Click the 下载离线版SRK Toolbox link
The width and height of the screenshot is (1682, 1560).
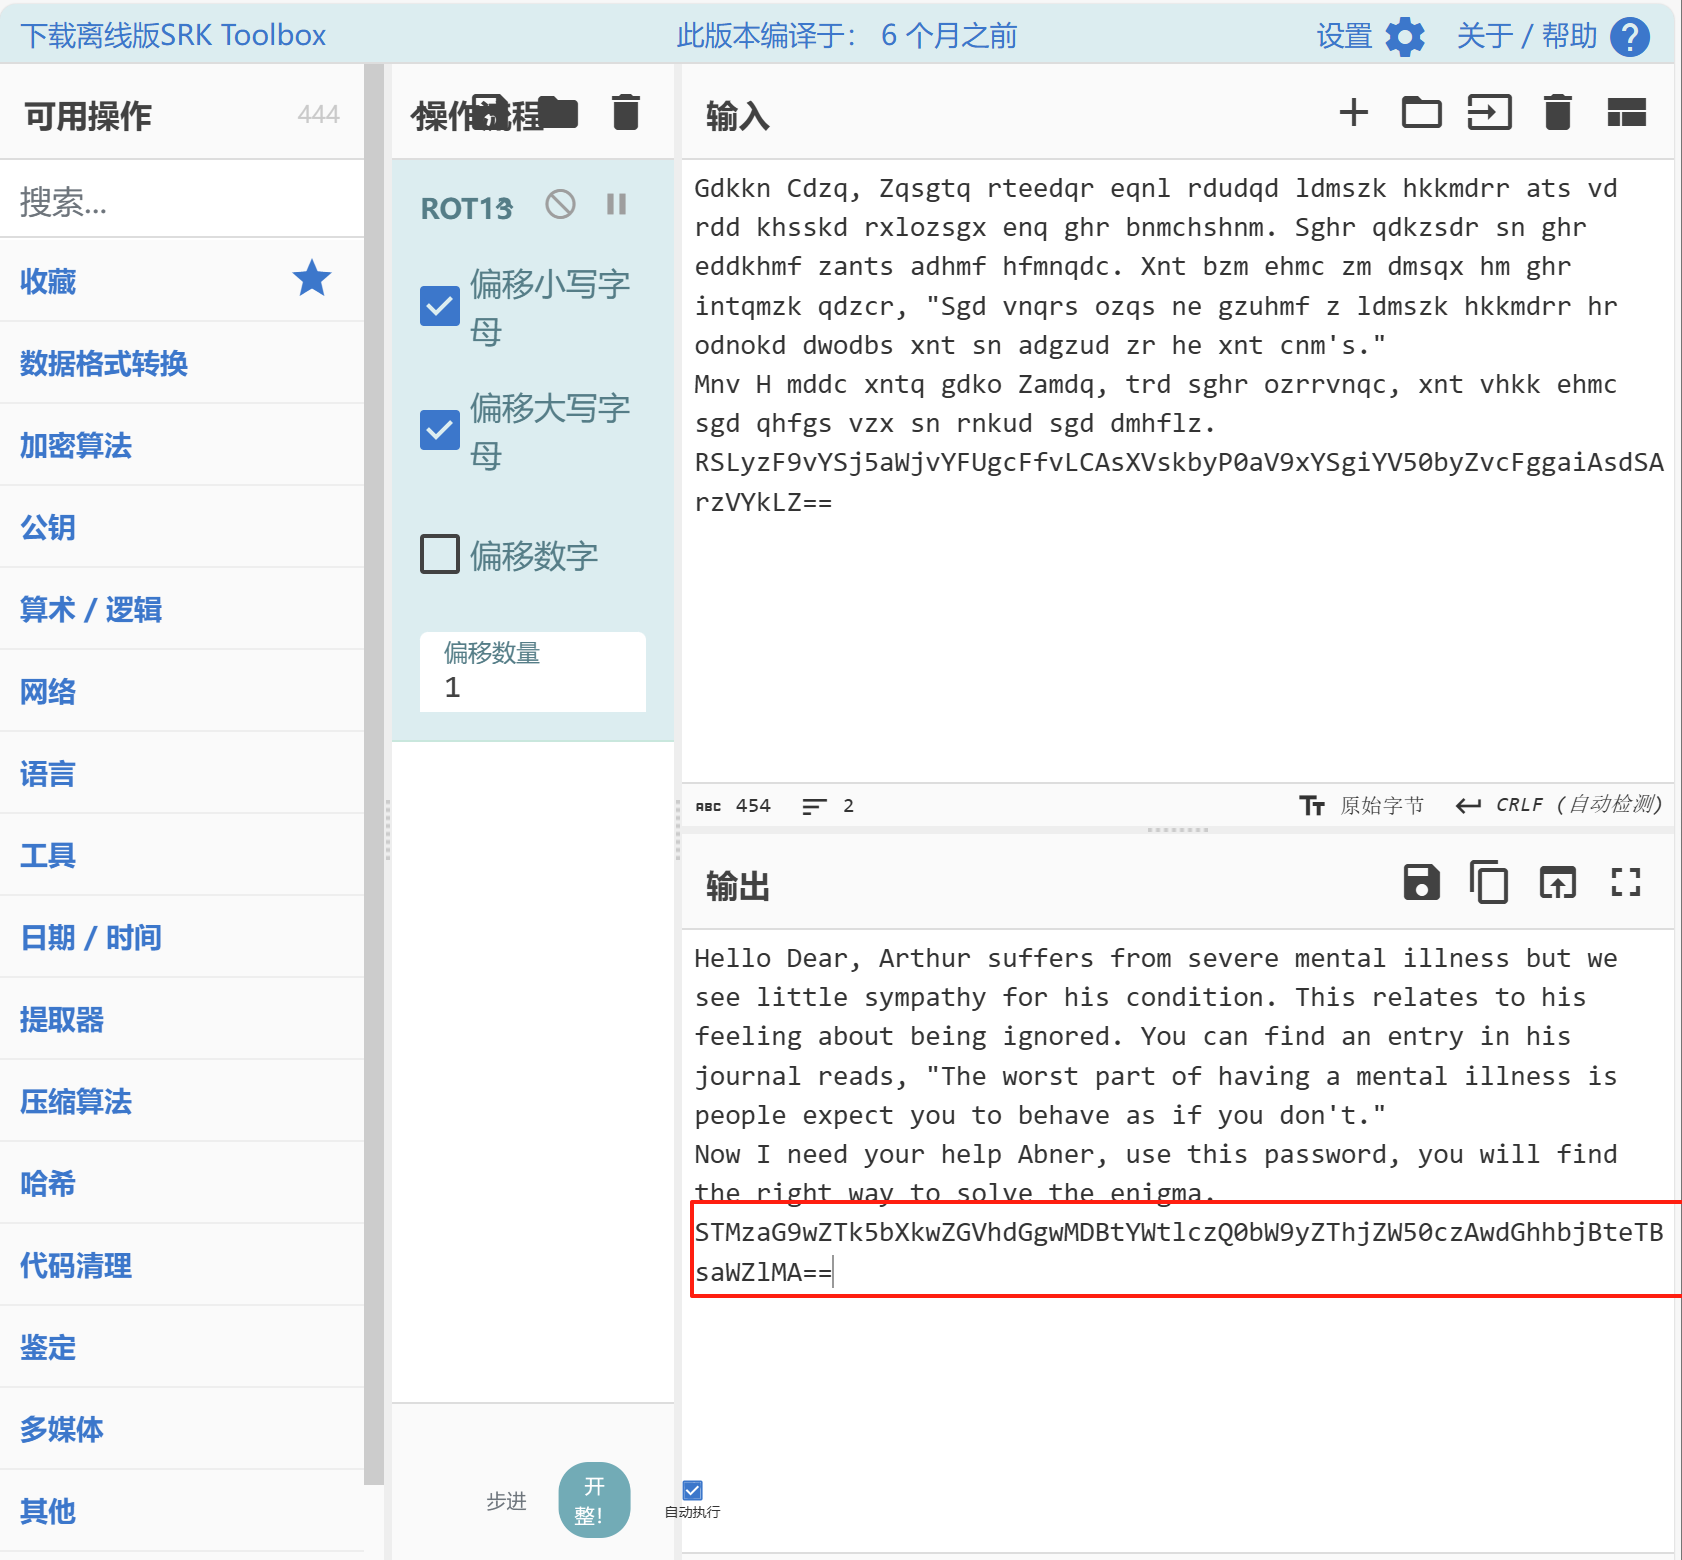click(173, 35)
